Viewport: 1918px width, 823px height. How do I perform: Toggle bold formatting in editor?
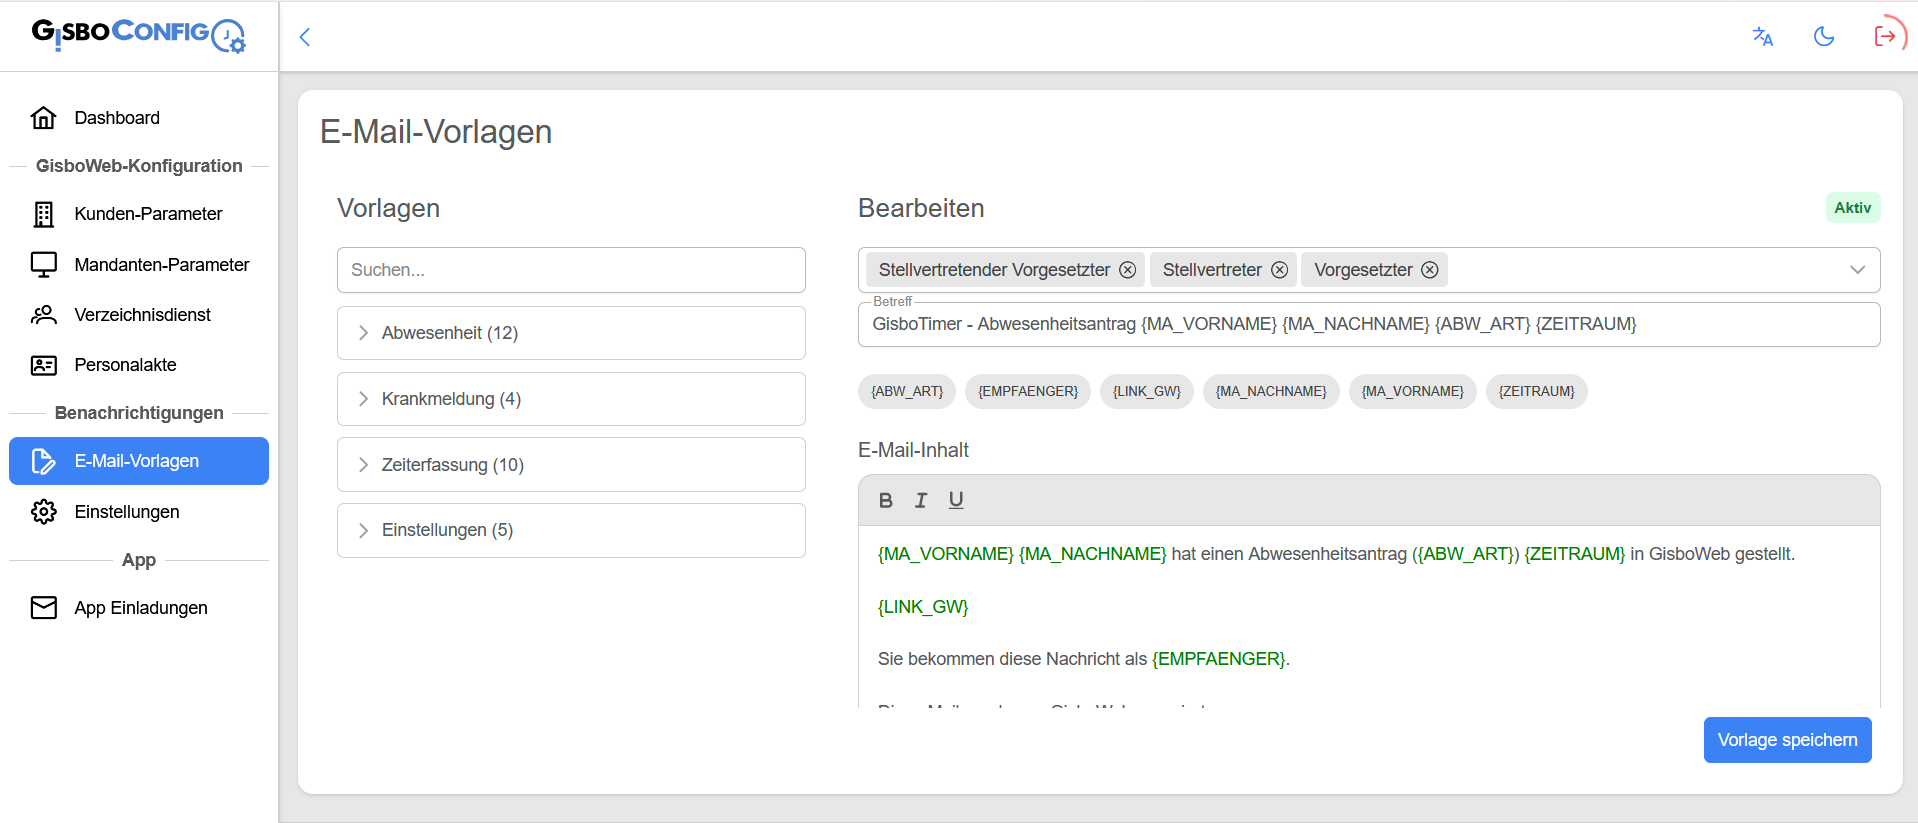886,500
